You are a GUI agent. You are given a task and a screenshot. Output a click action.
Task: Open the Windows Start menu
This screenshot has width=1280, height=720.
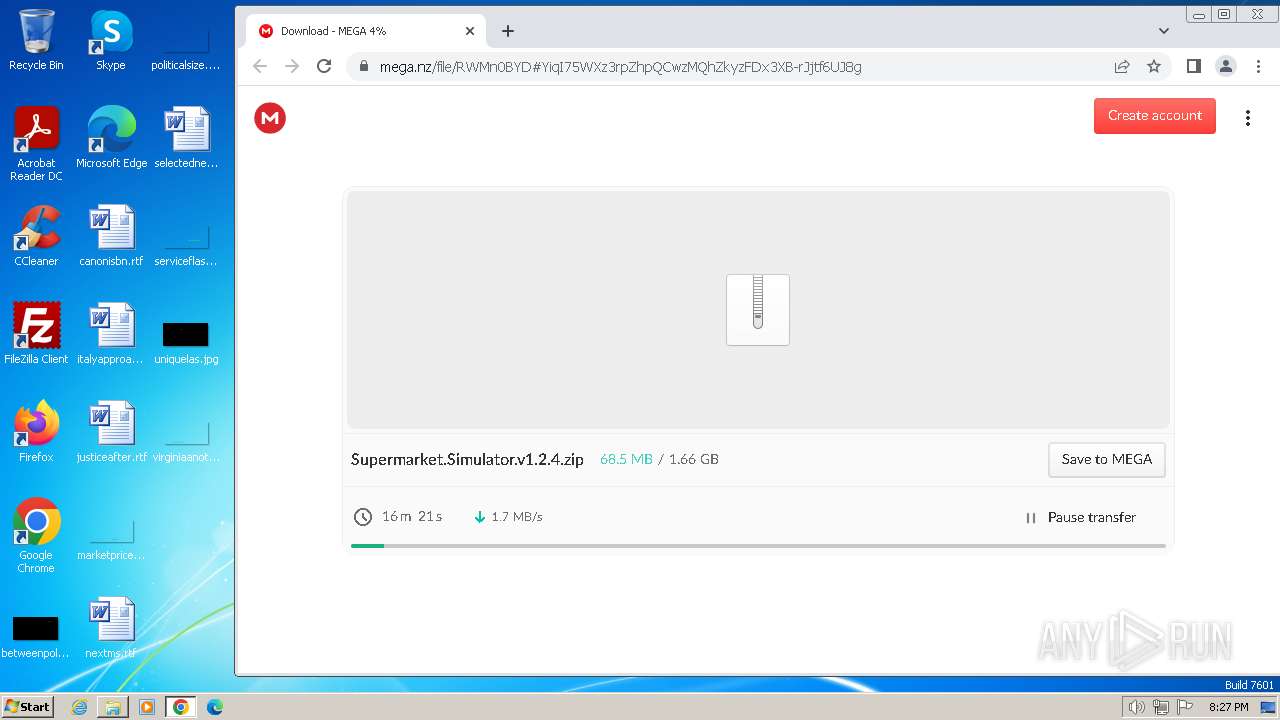[x=28, y=707]
